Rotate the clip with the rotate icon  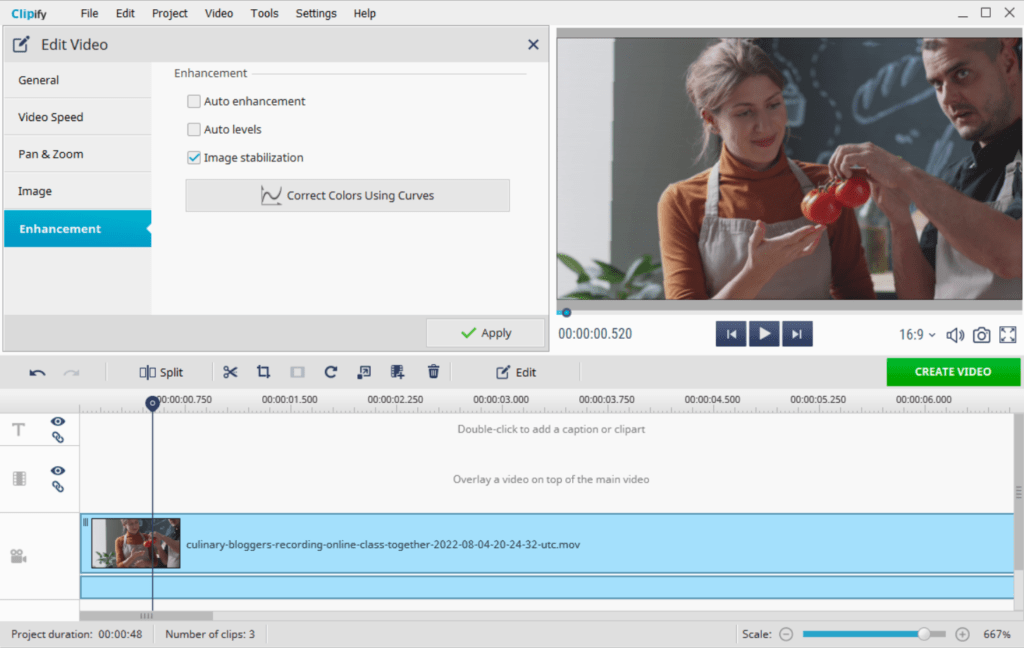point(330,372)
